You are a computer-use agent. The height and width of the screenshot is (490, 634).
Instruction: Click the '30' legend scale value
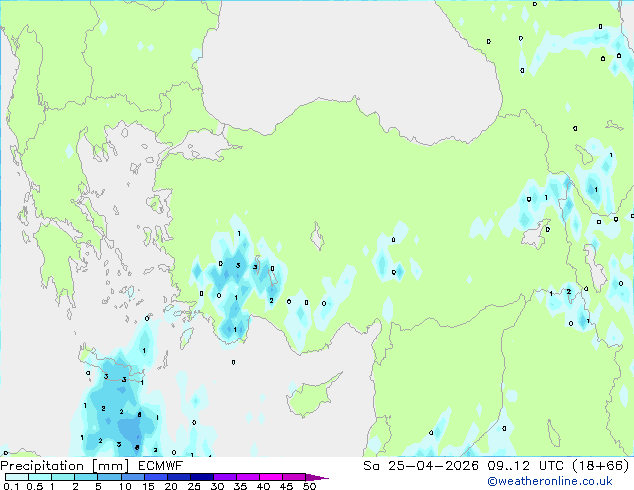pyautogui.click(x=217, y=486)
